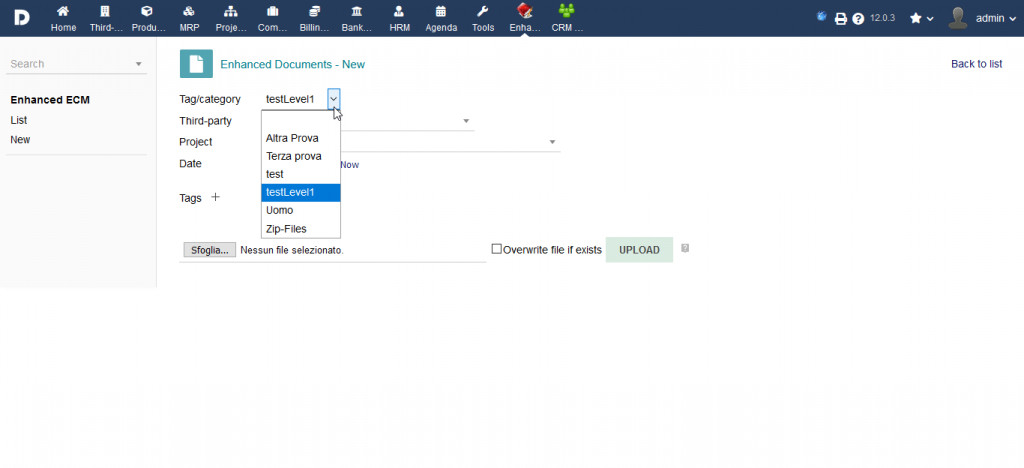Viewport: 1024px width, 468px height.
Task: Open MRP module
Action: point(189,18)
